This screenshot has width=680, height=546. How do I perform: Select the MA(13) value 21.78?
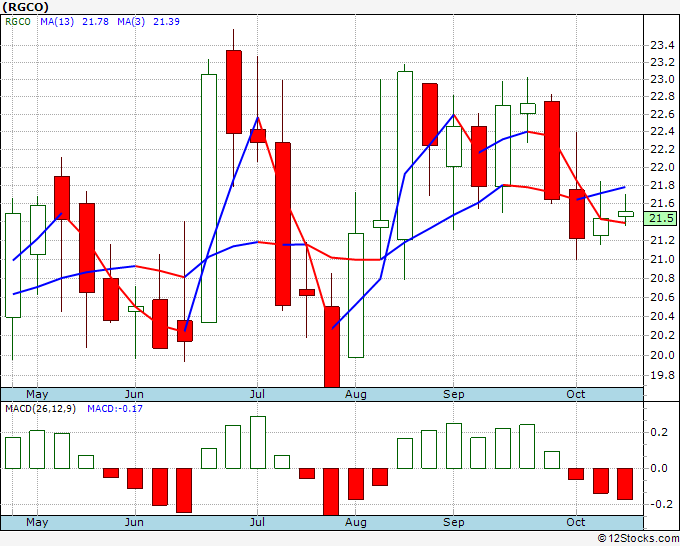click(x=95, y=22)
